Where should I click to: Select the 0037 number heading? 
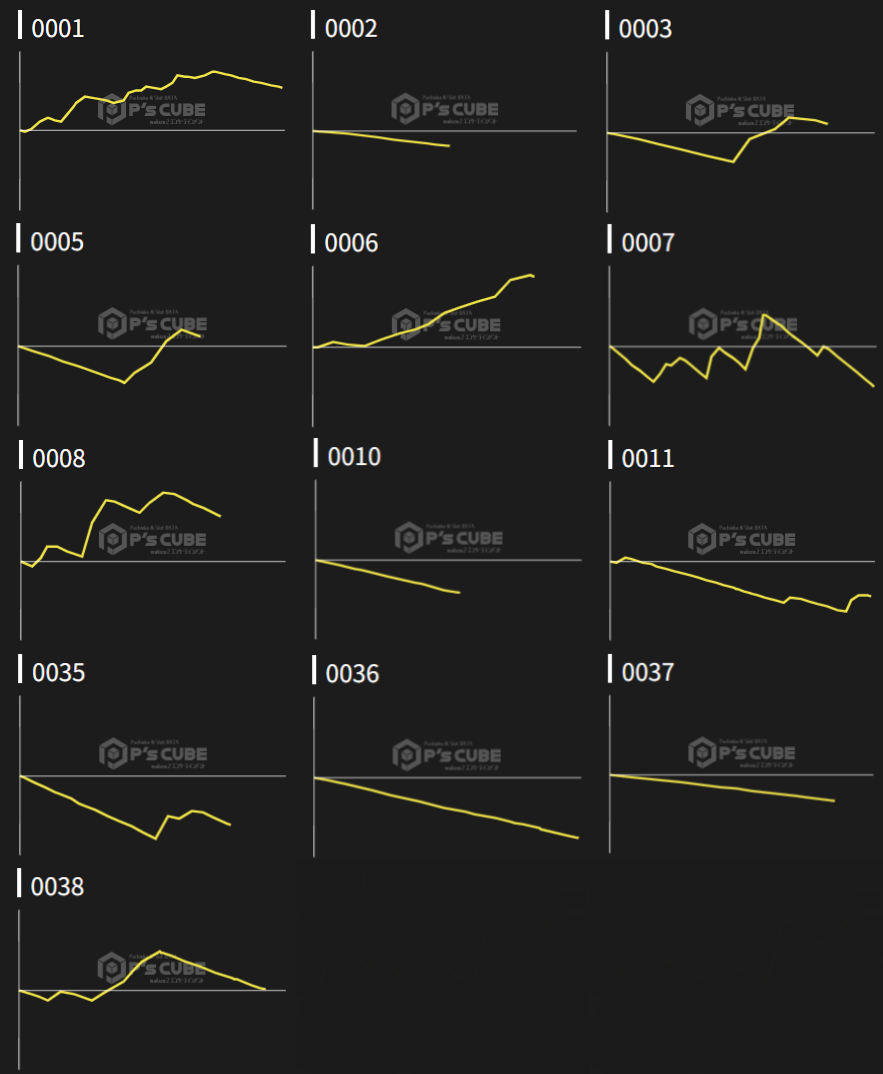point(648,673)
